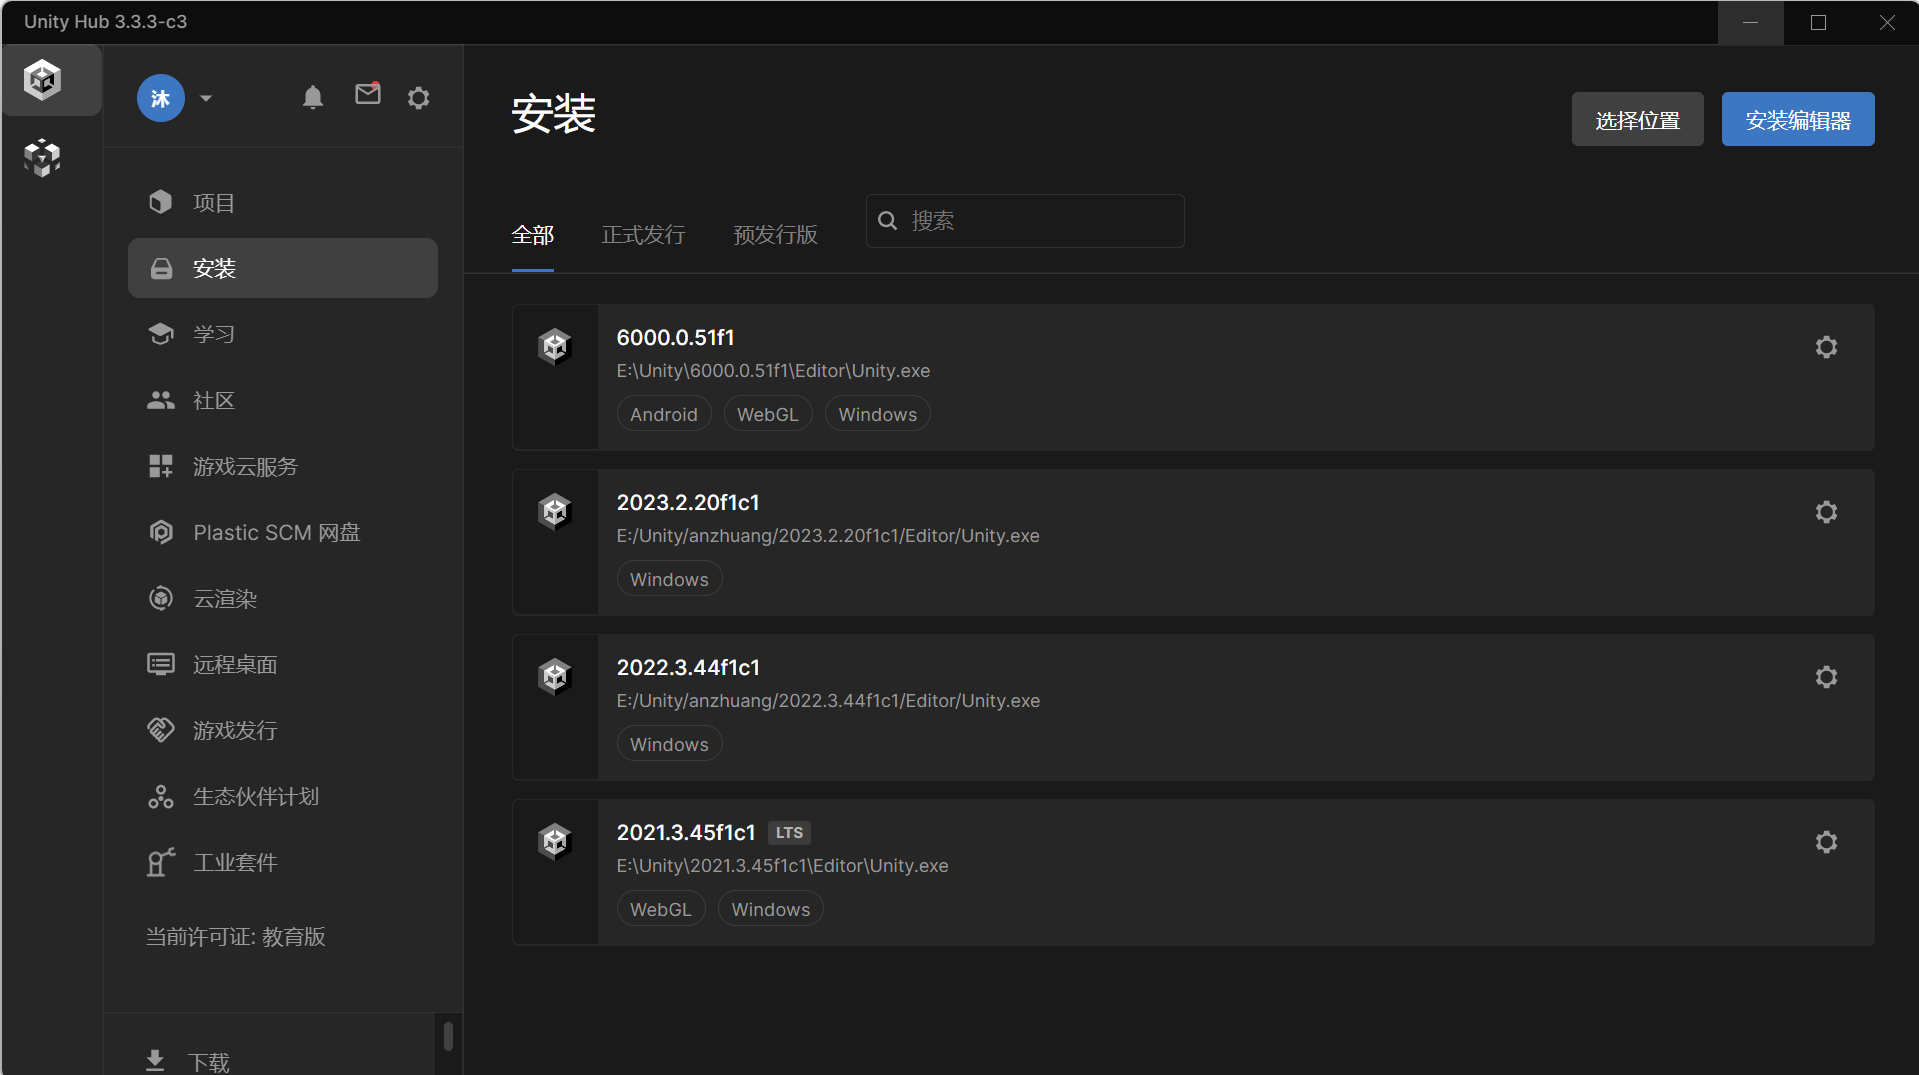Open the notifications bell icon
1919x1075 pixels.
click(x=313, y=97)
